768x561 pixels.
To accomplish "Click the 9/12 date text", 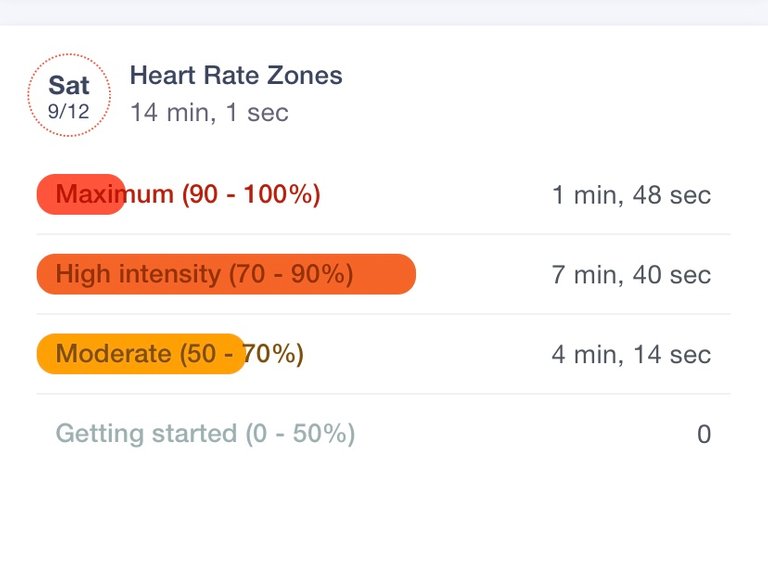I will pyautogui.click(x=69, y=112).
